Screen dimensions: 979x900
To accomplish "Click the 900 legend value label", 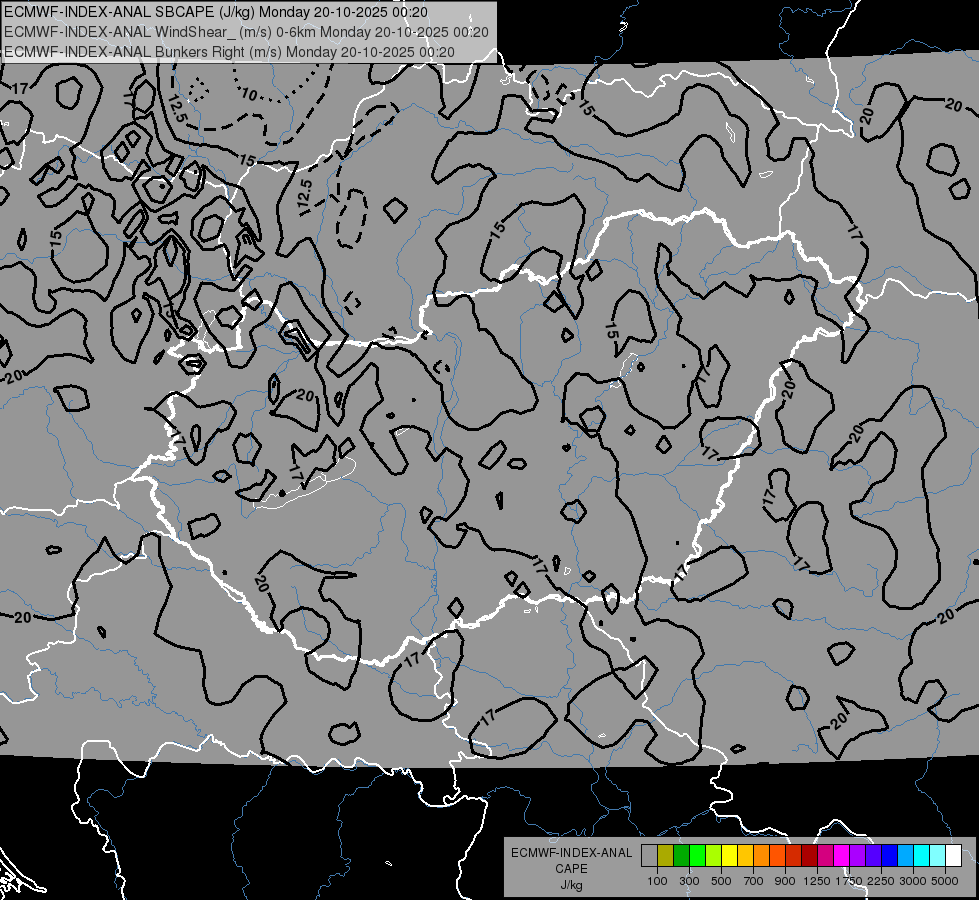I will pyautogui.click(x=785, y=881).
